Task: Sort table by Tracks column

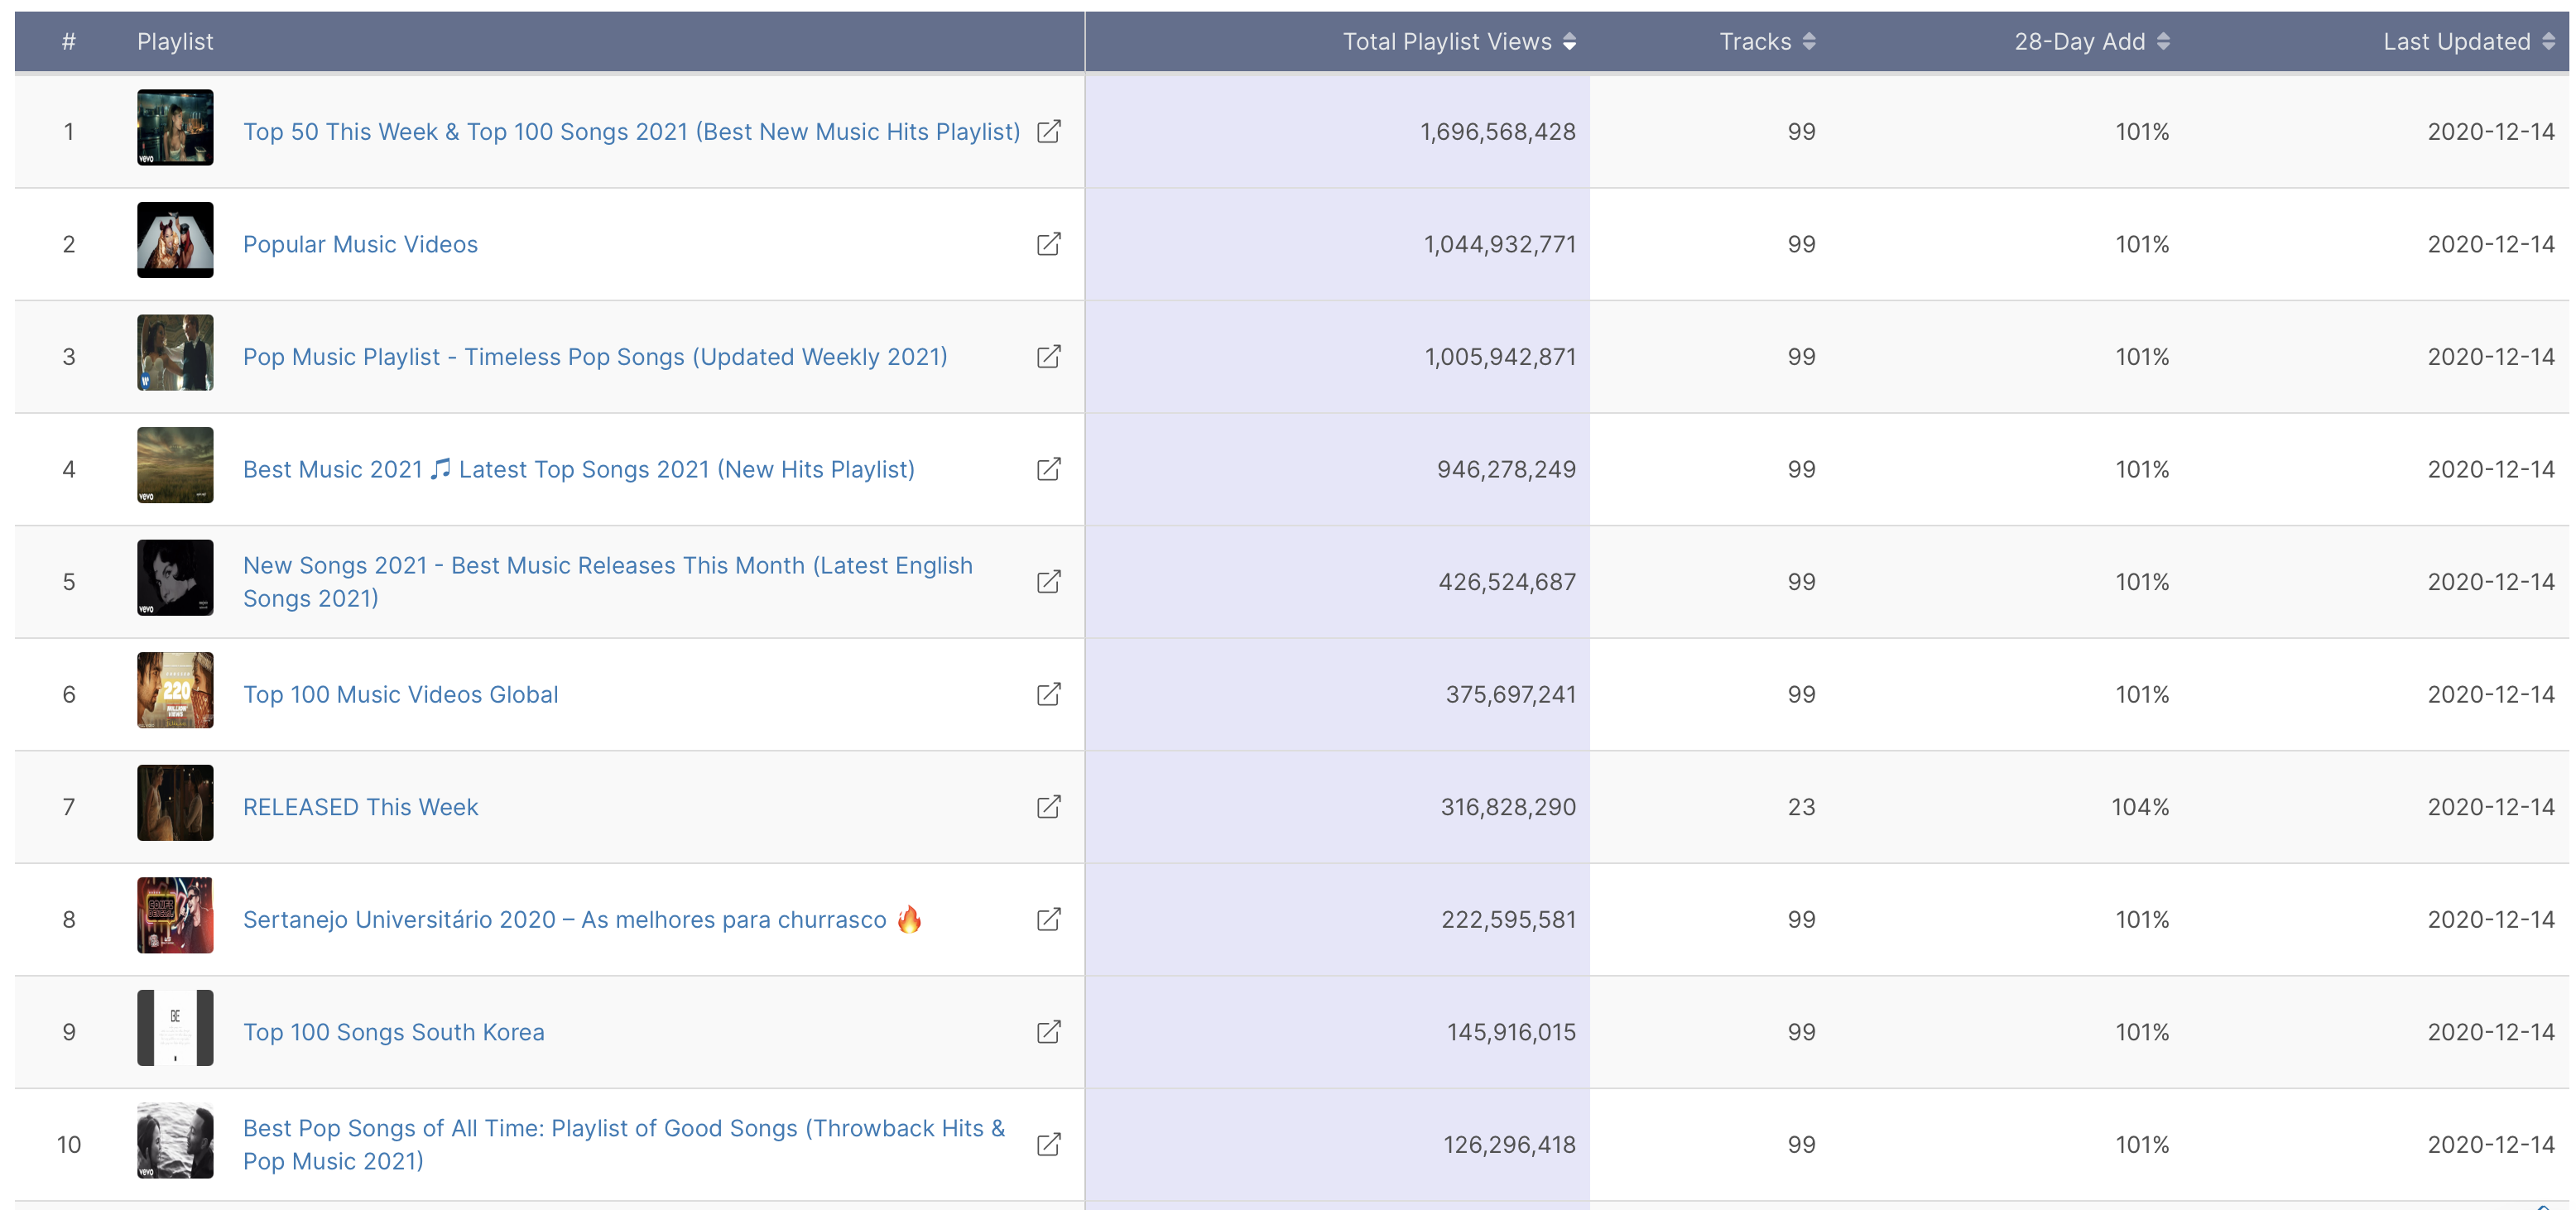Action: tap(1809, 41)
